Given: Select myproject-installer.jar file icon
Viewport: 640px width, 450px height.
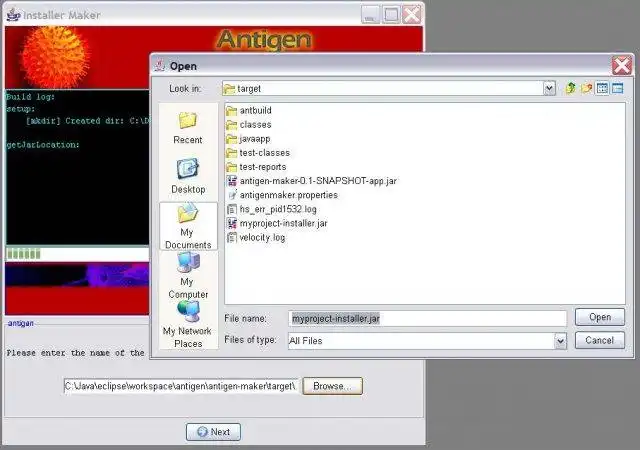Looking at the screenshot, I should [231, 223].
